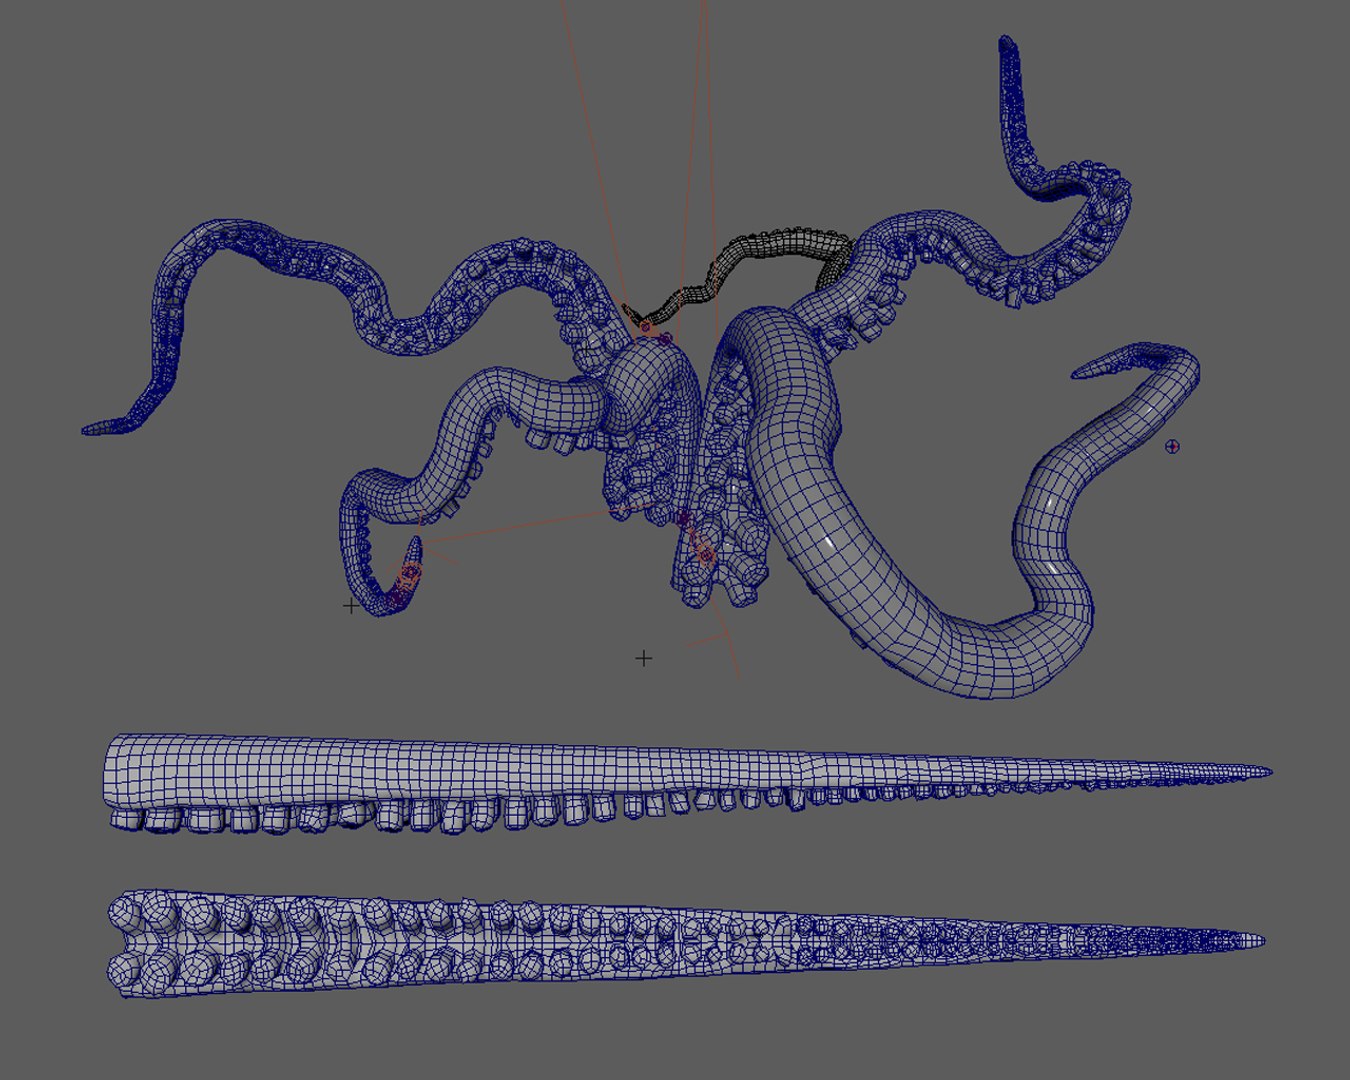Select the straight tentacle sucker-side mesh at bottom
This screenshot has width=1350, height=1080.
coord(686,942)
